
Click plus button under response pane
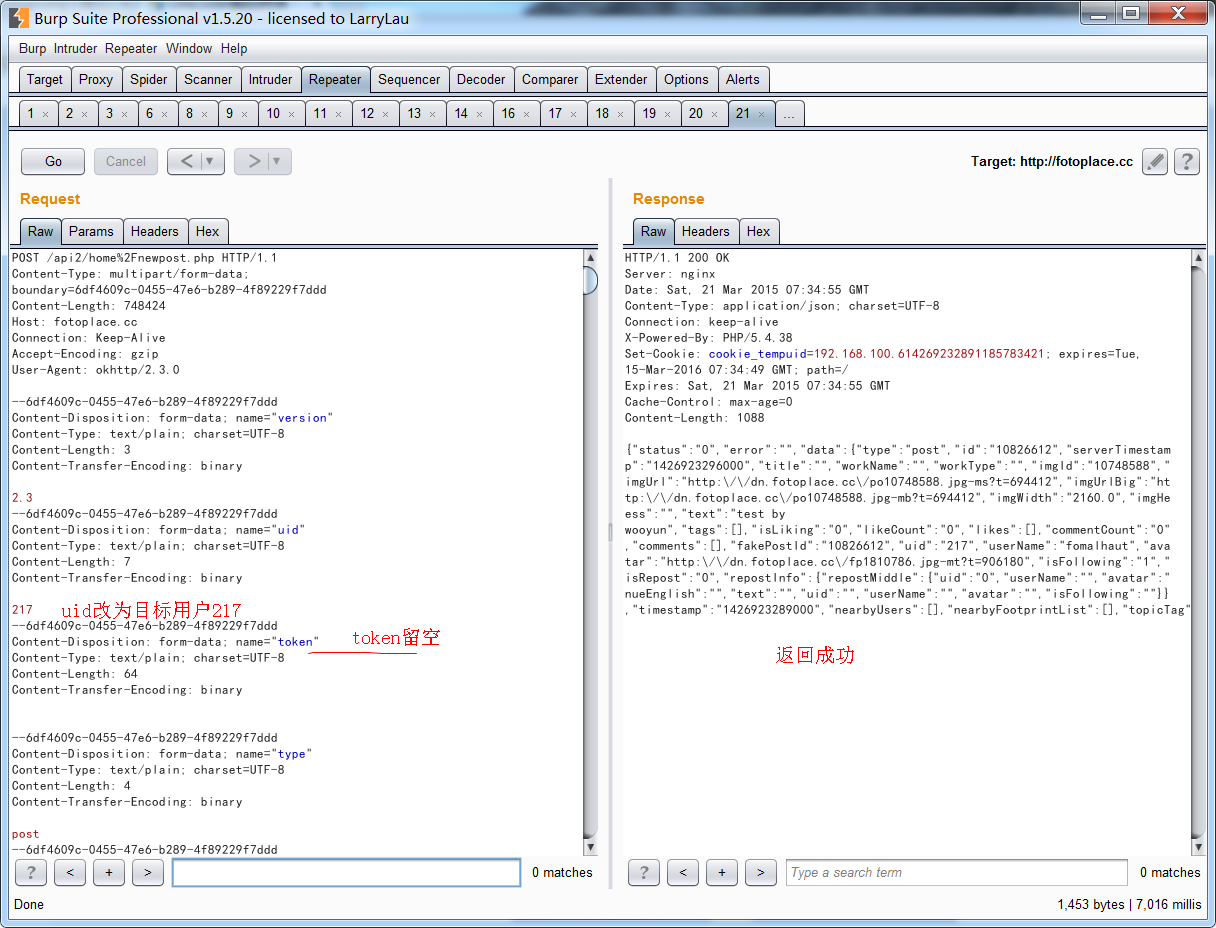coord(722,872)
